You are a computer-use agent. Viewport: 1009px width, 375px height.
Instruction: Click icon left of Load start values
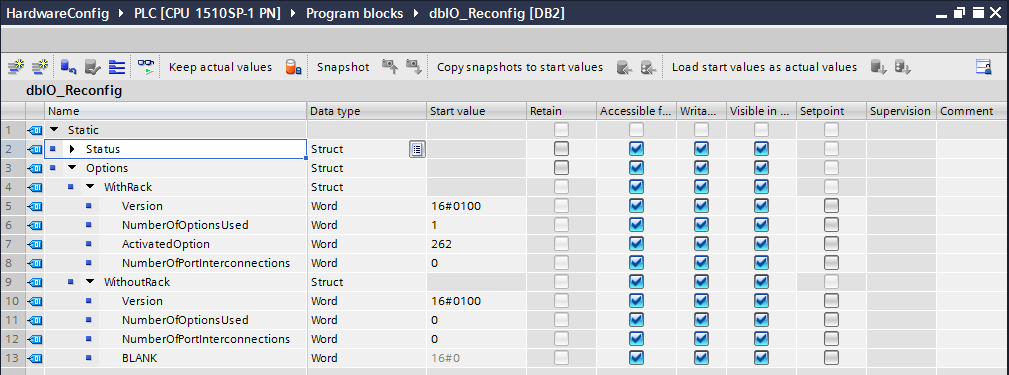pos(648,67)
